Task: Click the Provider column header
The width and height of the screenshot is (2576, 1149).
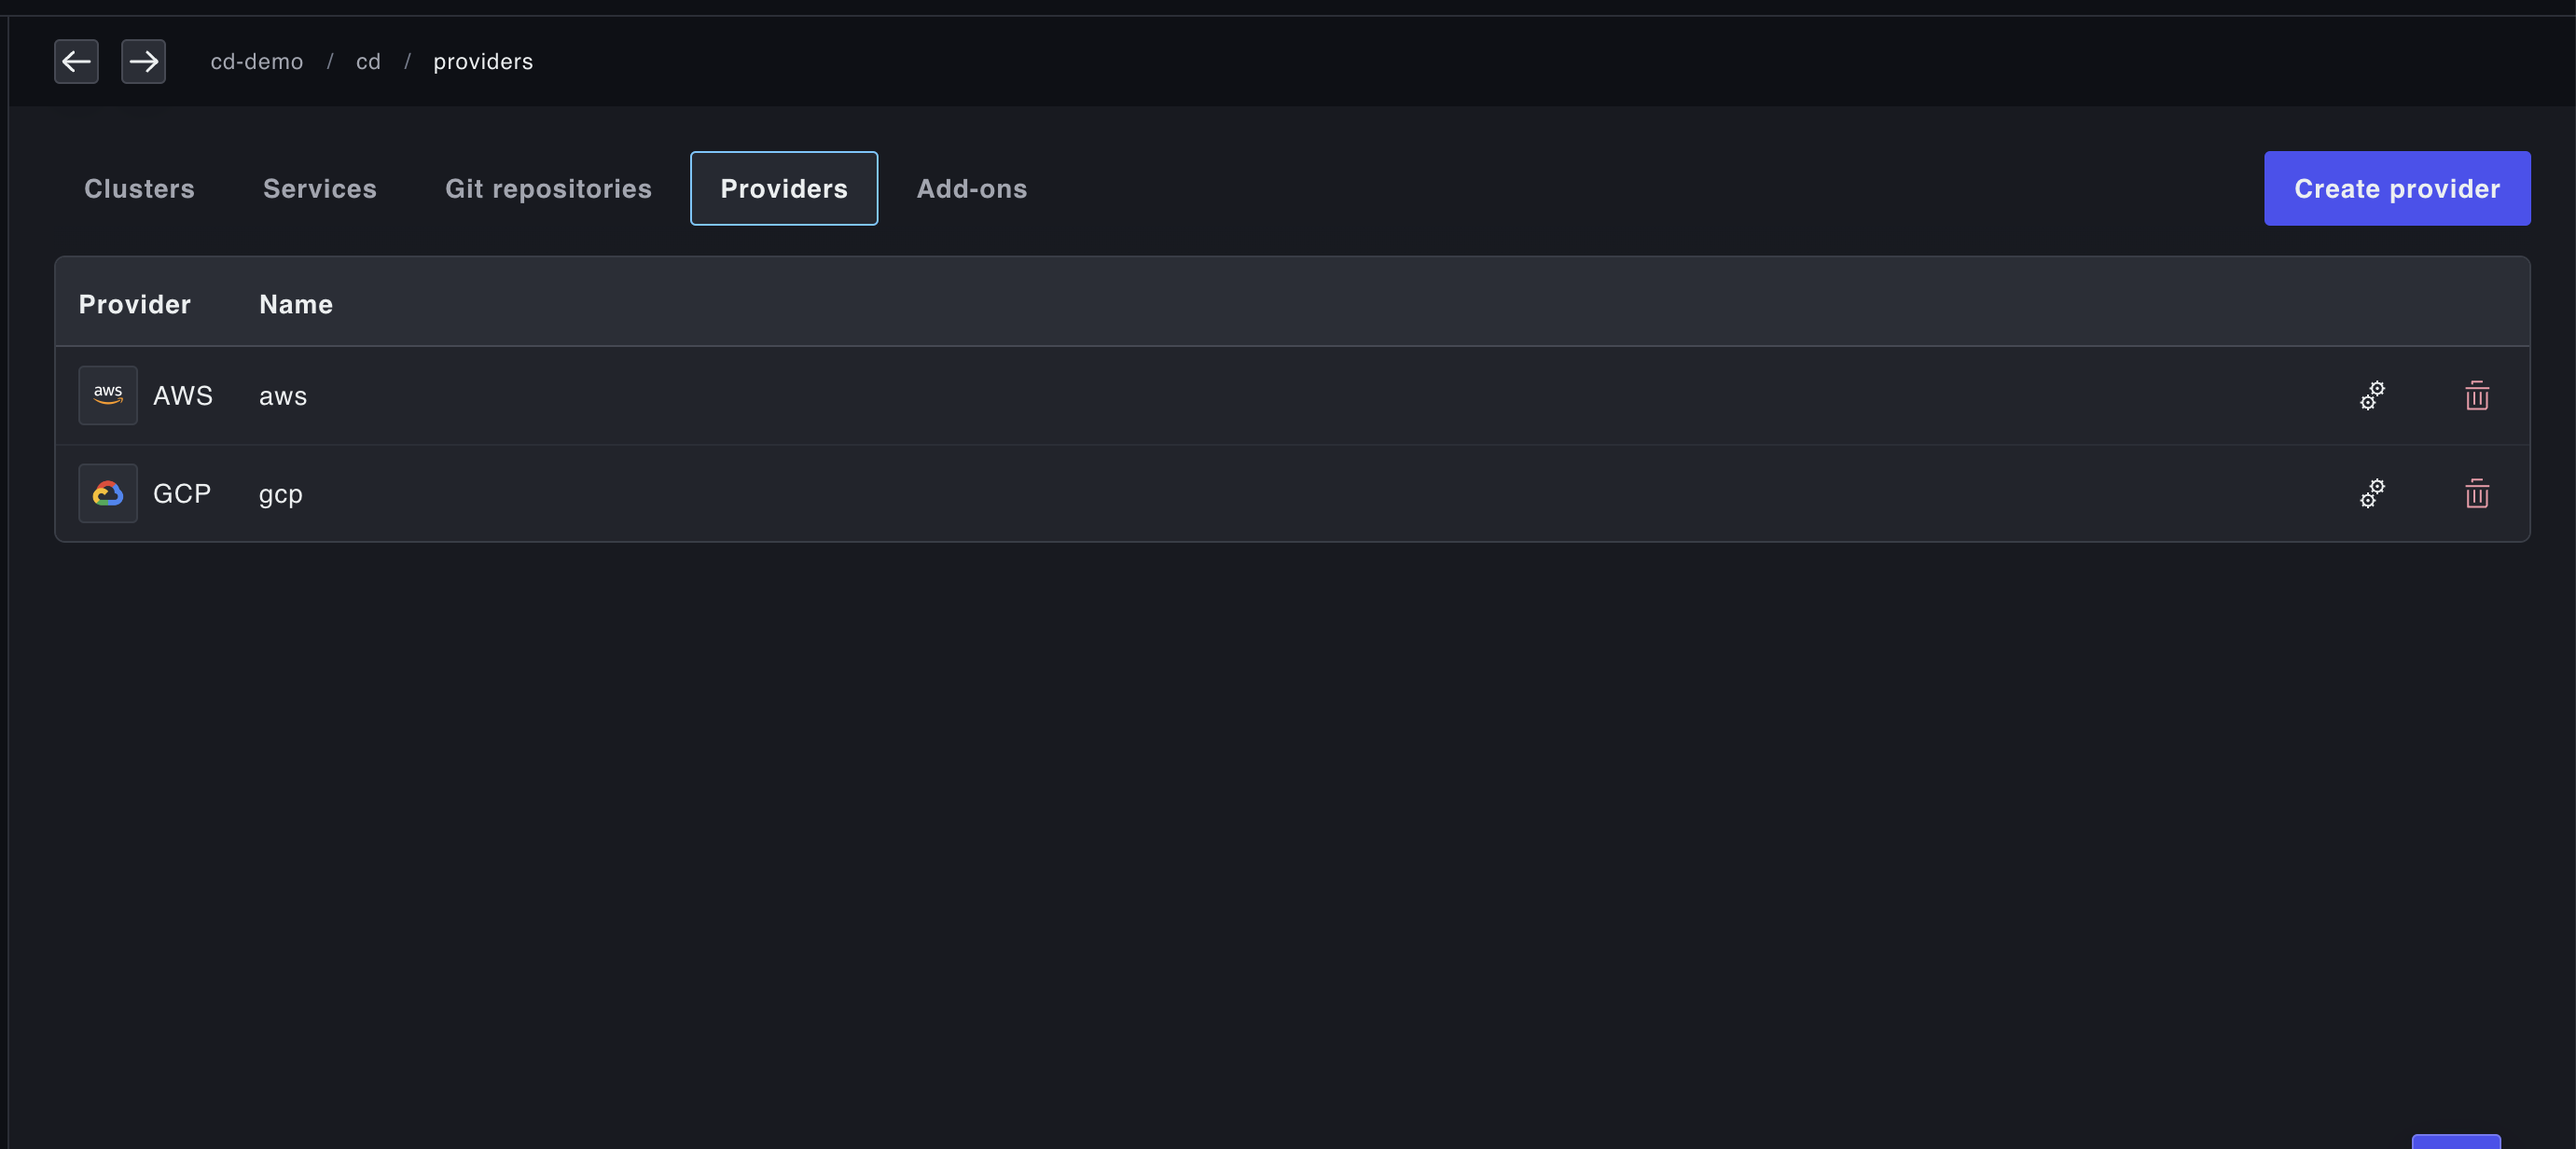Action: pos(135,304)
